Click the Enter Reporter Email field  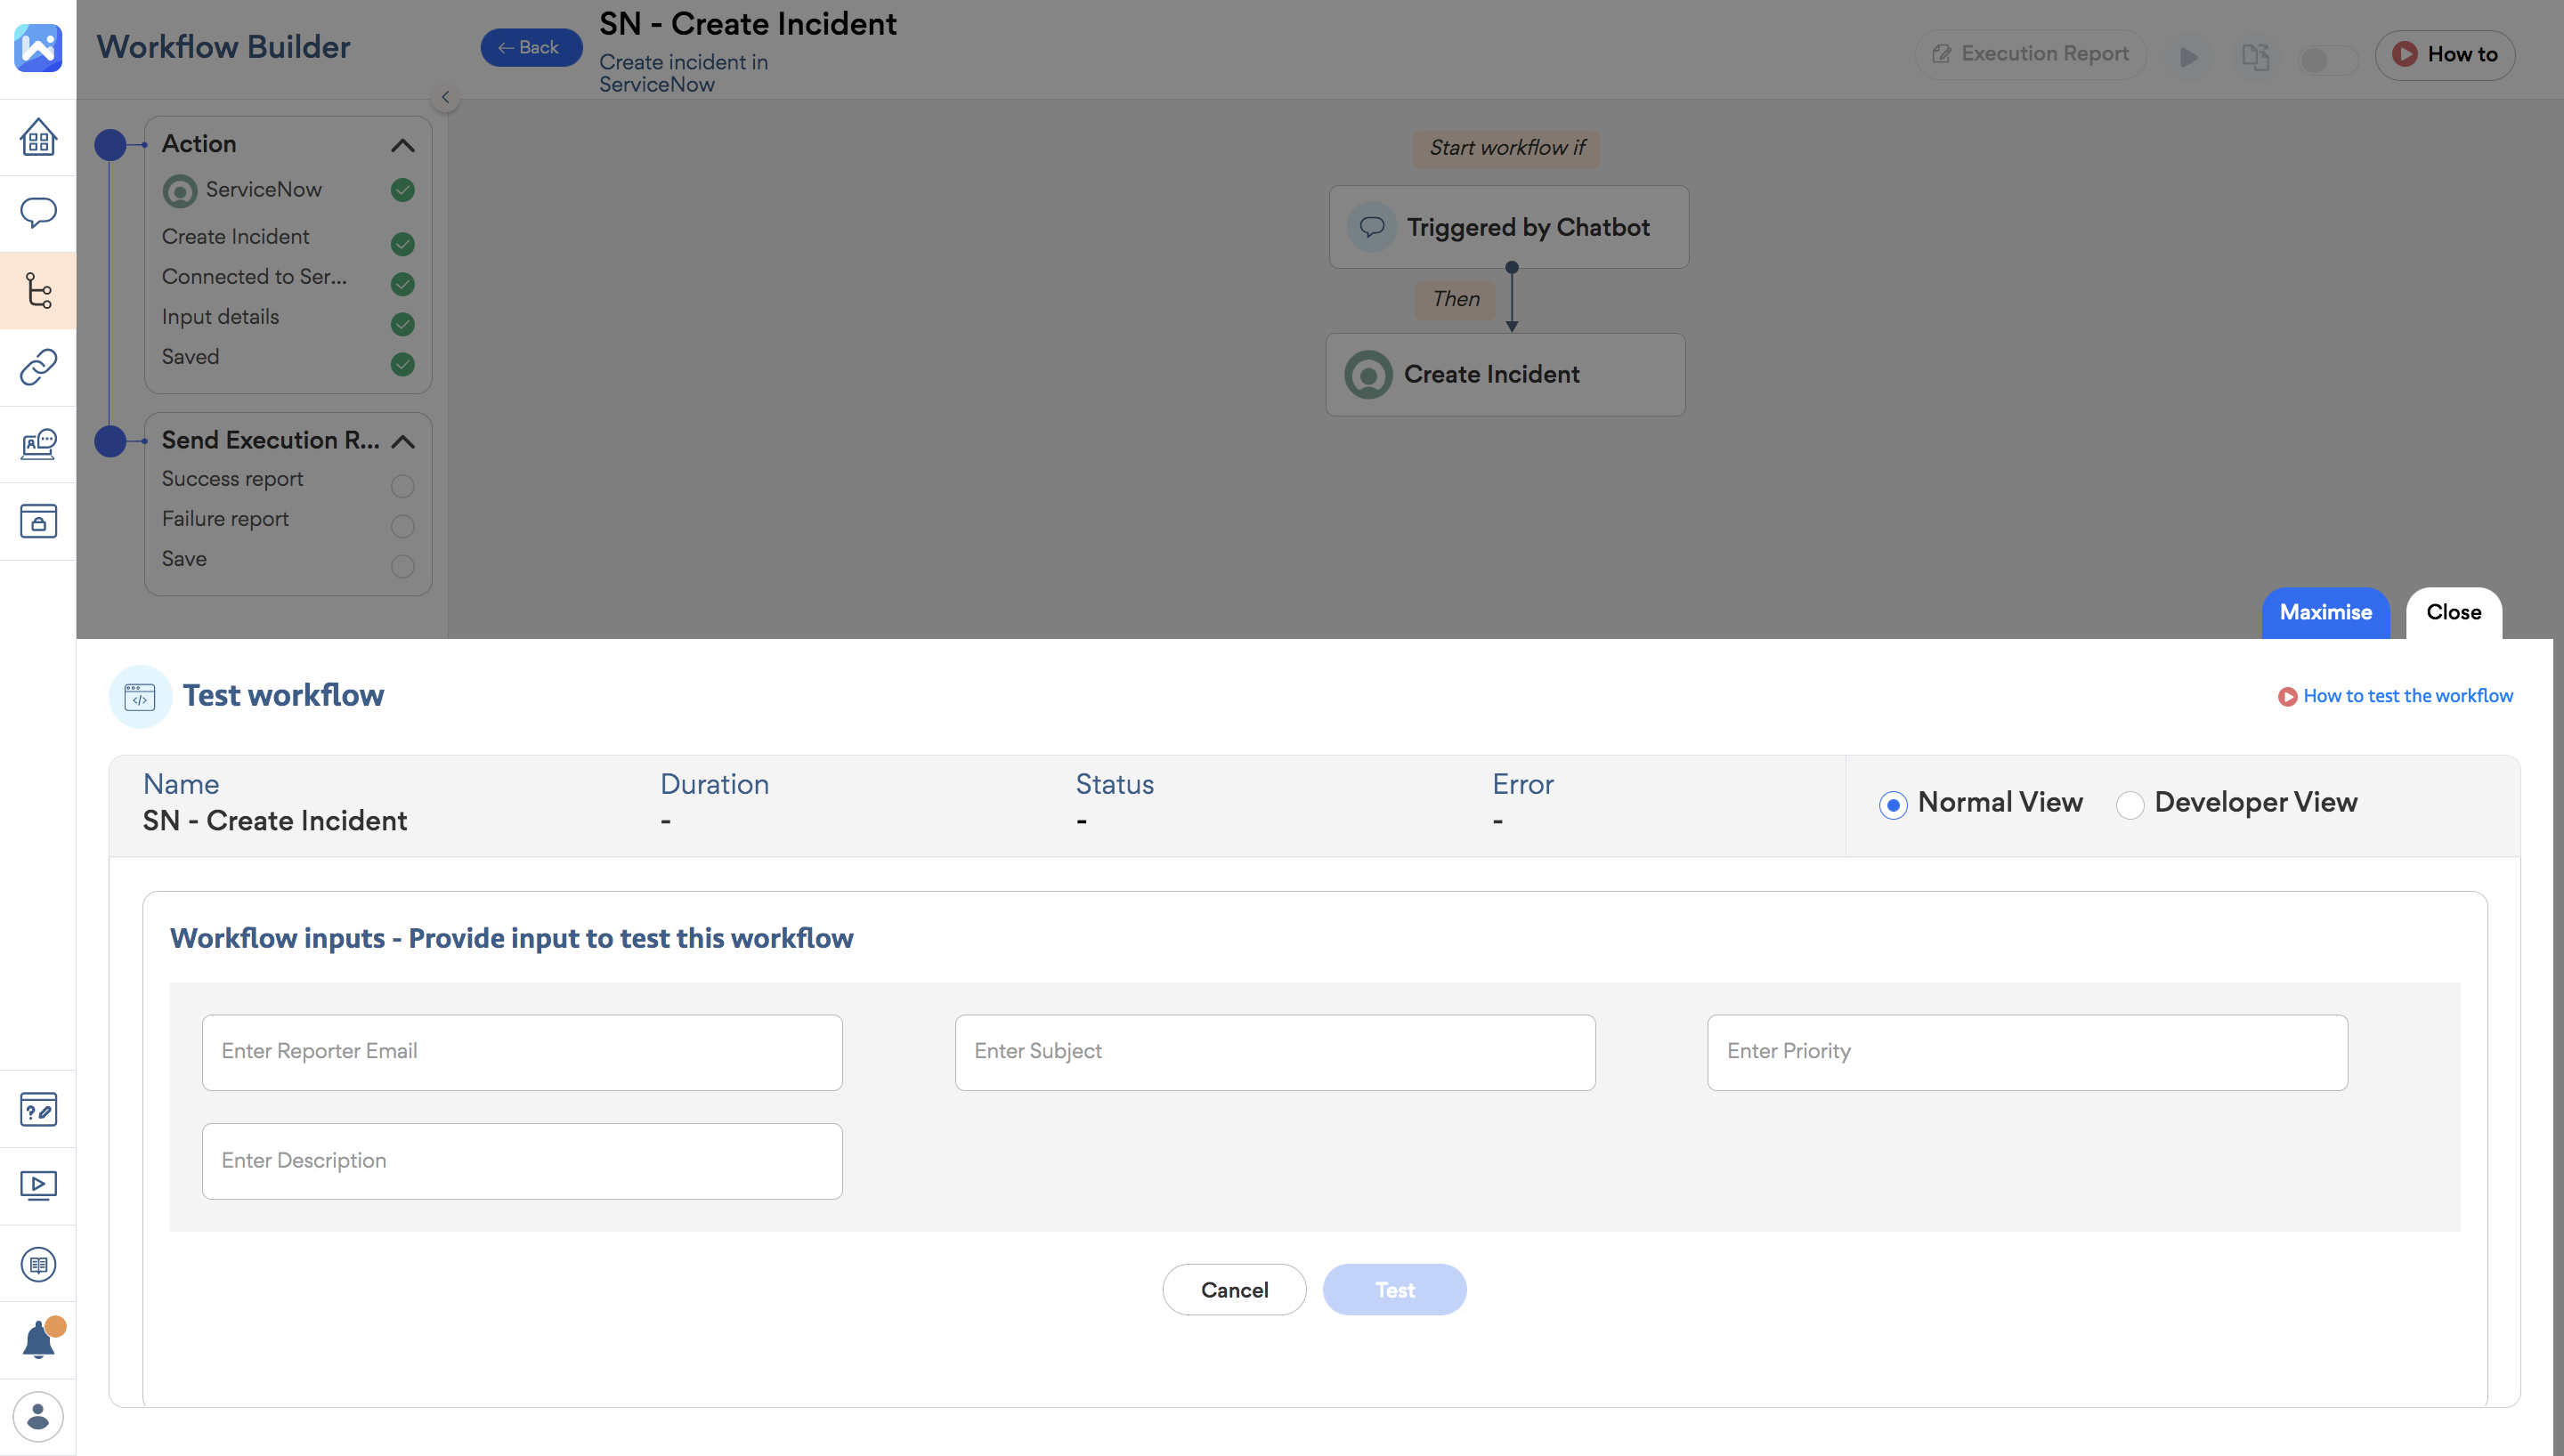[x=521, y=1052]
